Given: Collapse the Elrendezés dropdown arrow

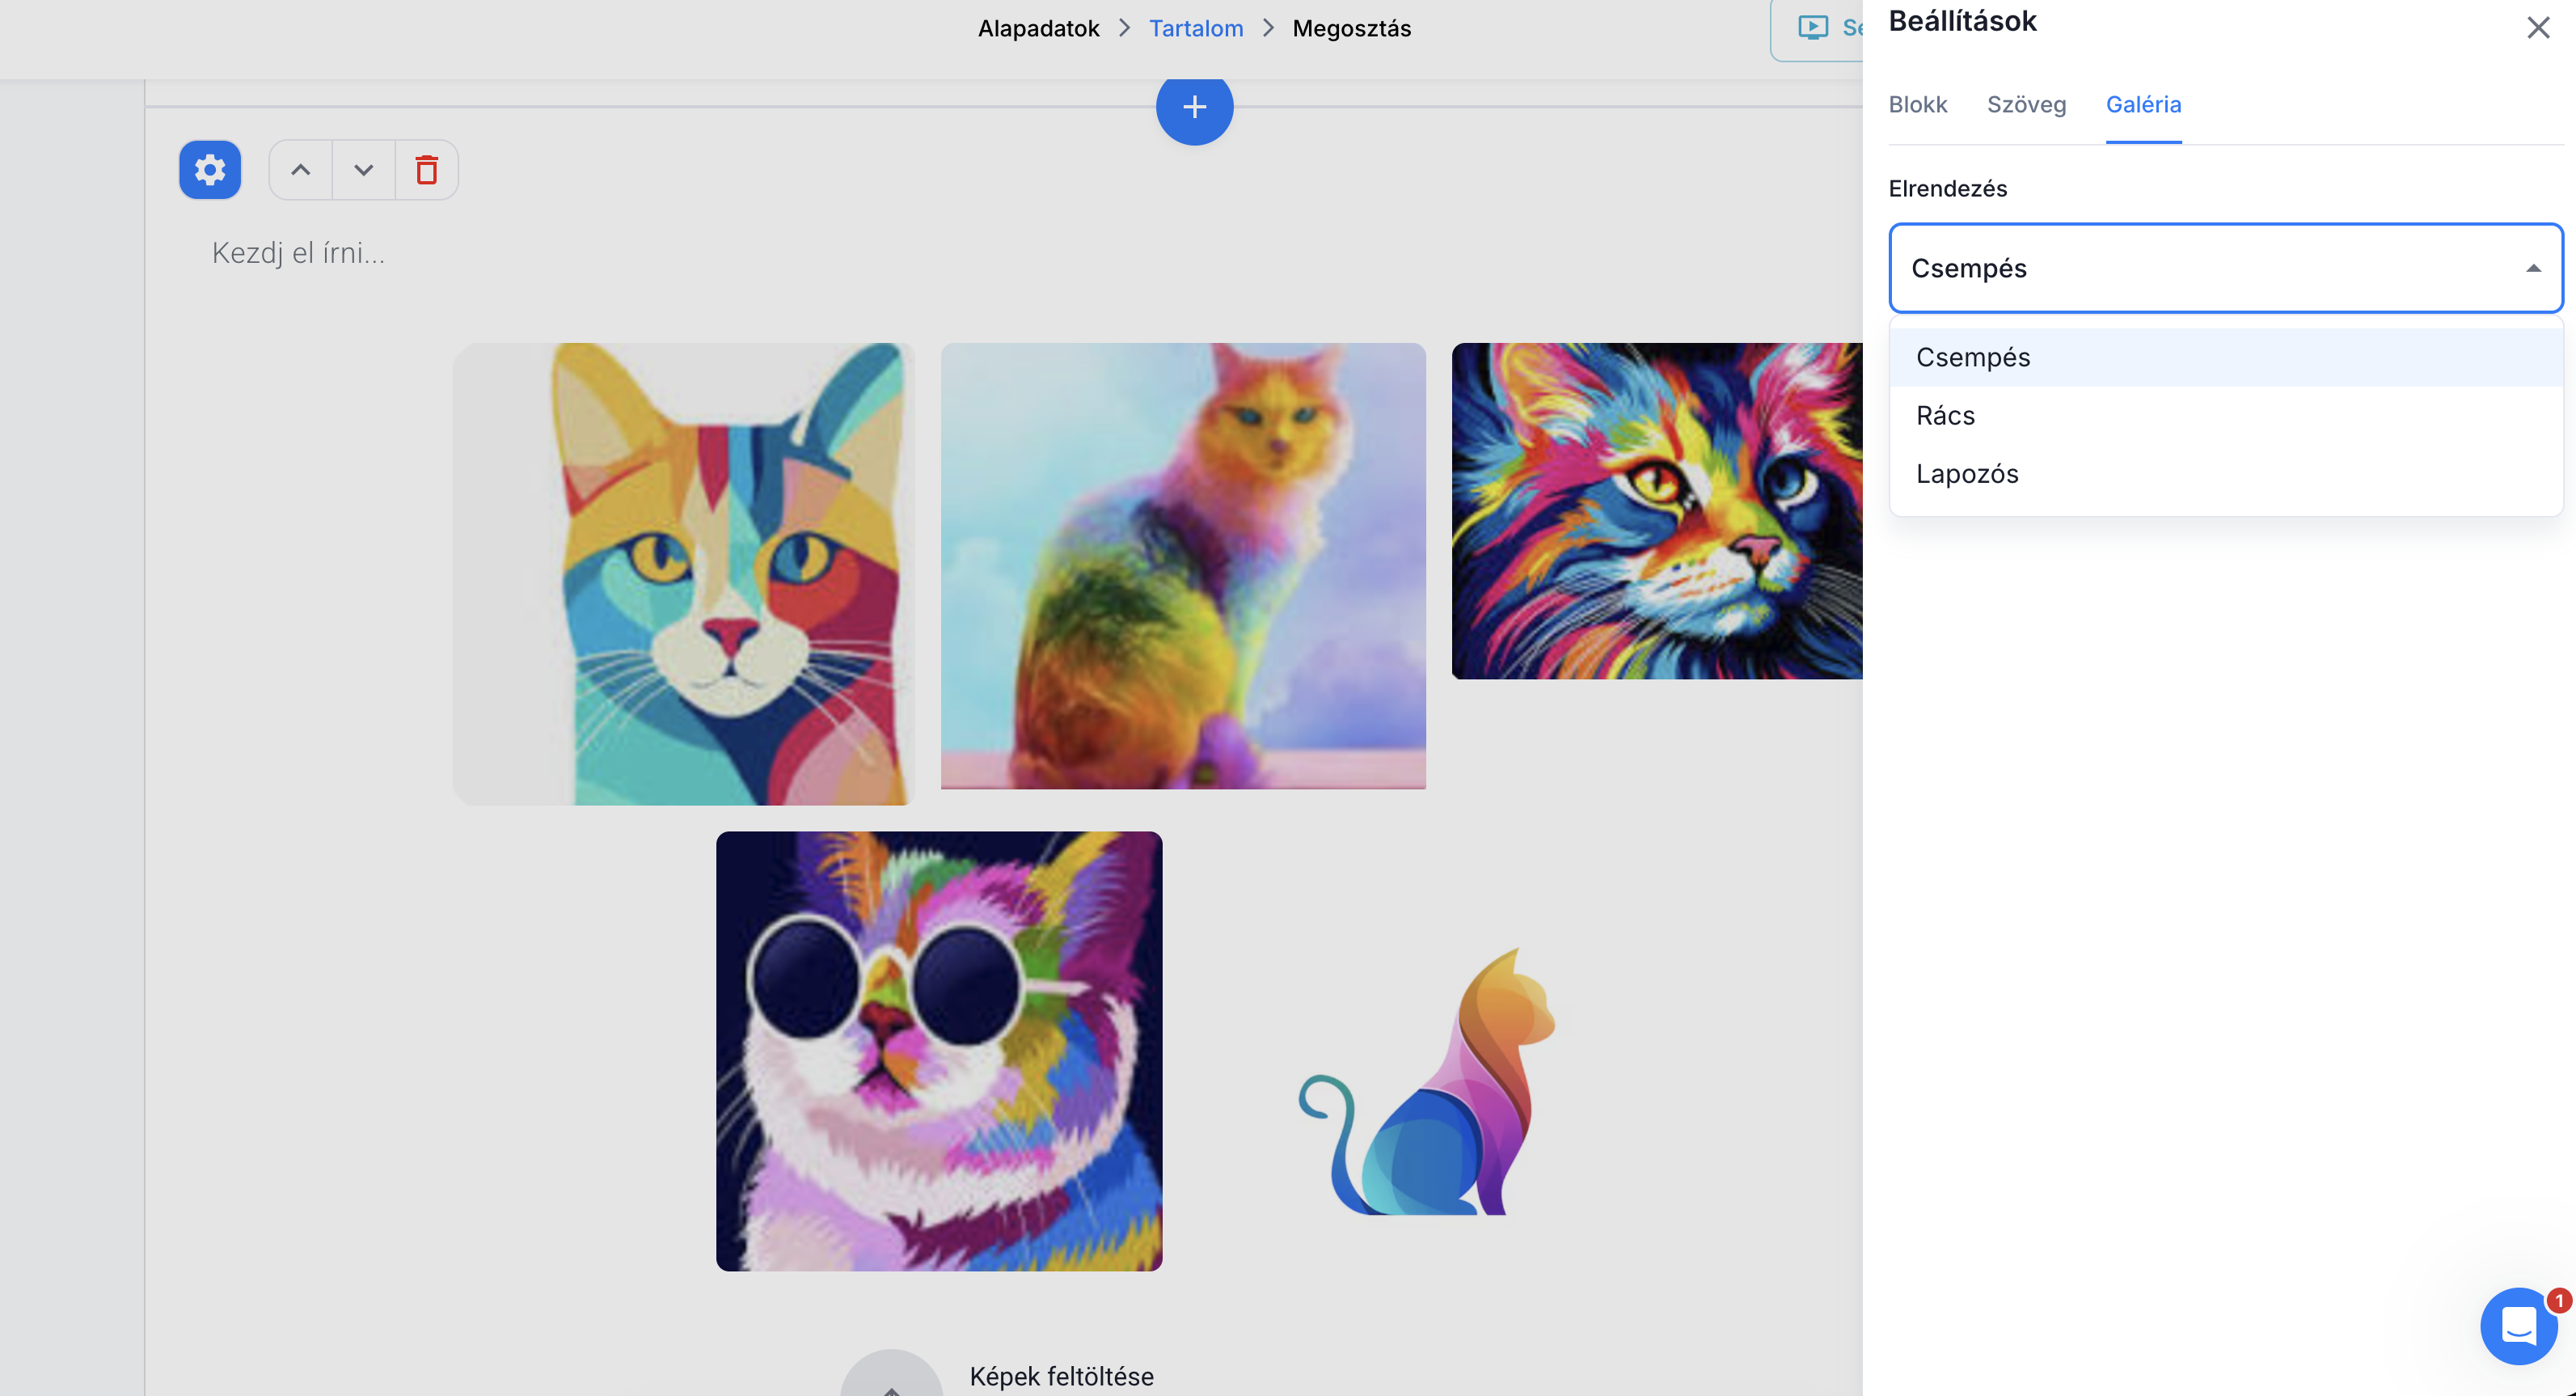Looking at the screenshot, I should 2533,268.
